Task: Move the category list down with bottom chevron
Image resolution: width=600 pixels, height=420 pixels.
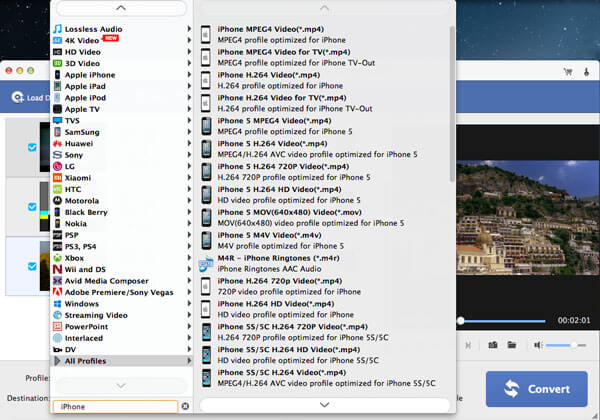Action: coord(121,386)
